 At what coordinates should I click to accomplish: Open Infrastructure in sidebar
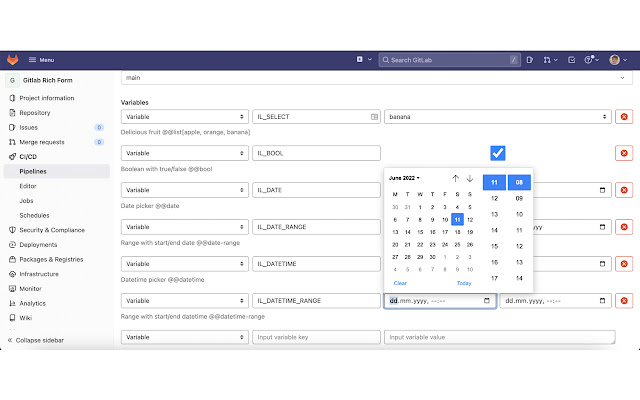(x=39, y=274)
